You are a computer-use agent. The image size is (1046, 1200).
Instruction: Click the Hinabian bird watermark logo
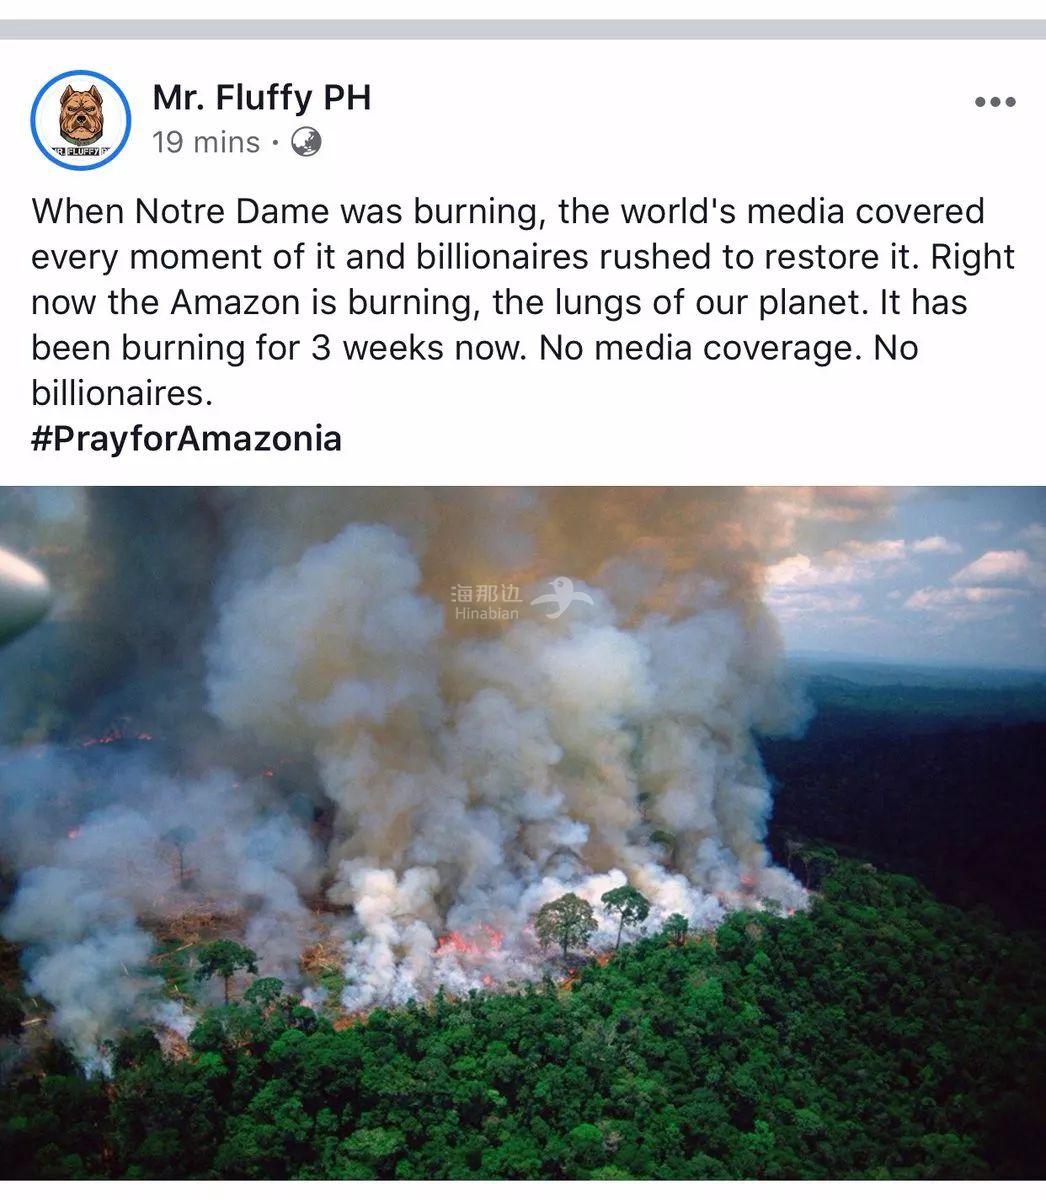click(562, 598)
